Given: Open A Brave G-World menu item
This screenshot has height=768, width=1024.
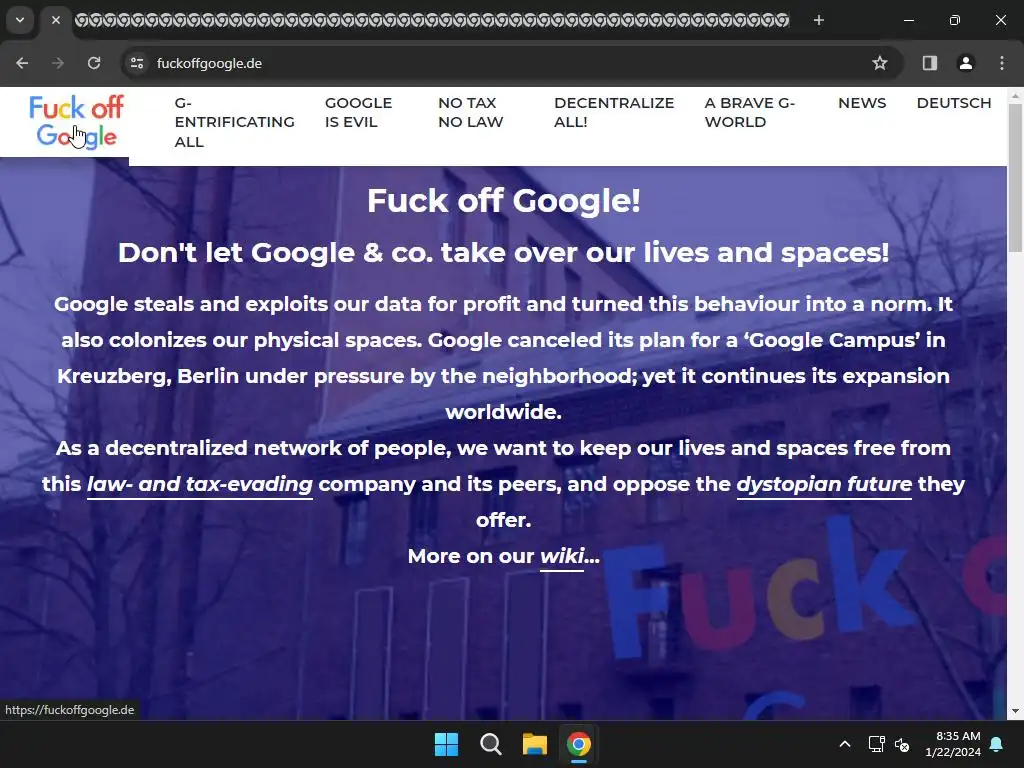Looking at the screenshot, I should (750, 112).
